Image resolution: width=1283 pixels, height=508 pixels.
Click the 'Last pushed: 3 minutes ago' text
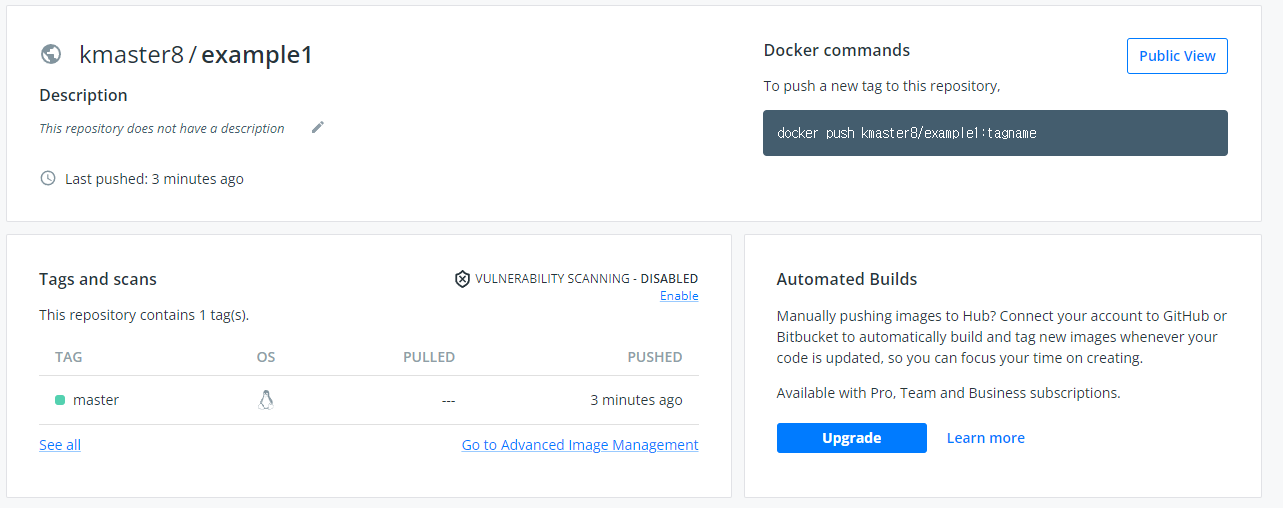click(x=154, y=179)
